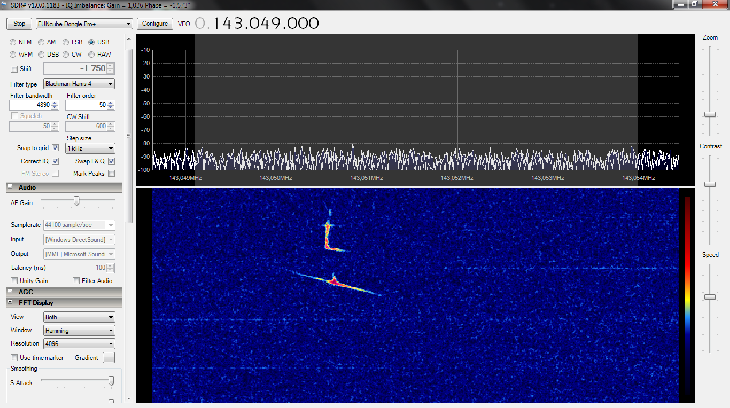Open the FFT Resolution dropdown
The image size is (730, 408).
click(78, 342)
